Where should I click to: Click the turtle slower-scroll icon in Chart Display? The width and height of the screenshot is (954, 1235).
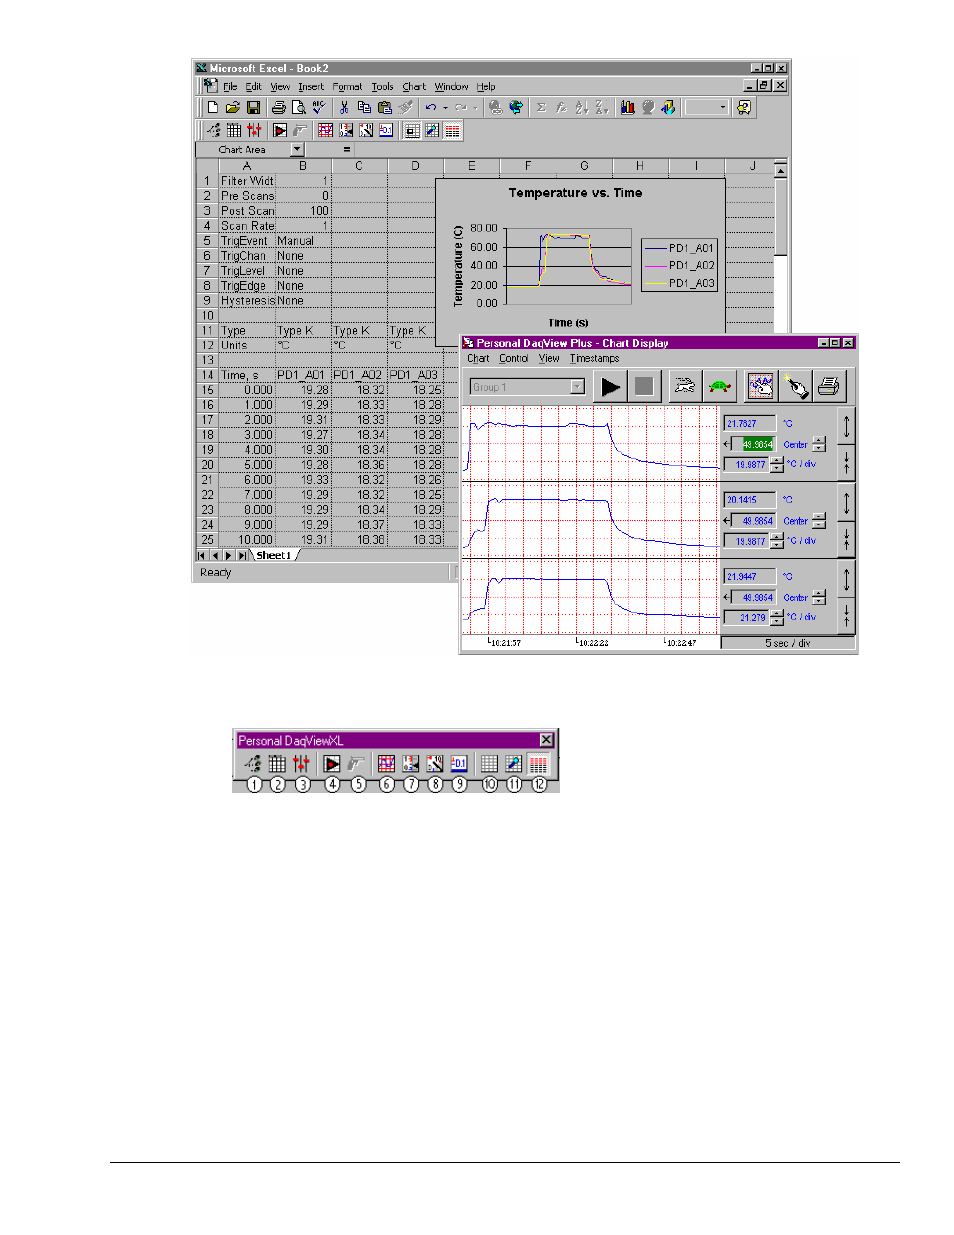click(719, 386)
